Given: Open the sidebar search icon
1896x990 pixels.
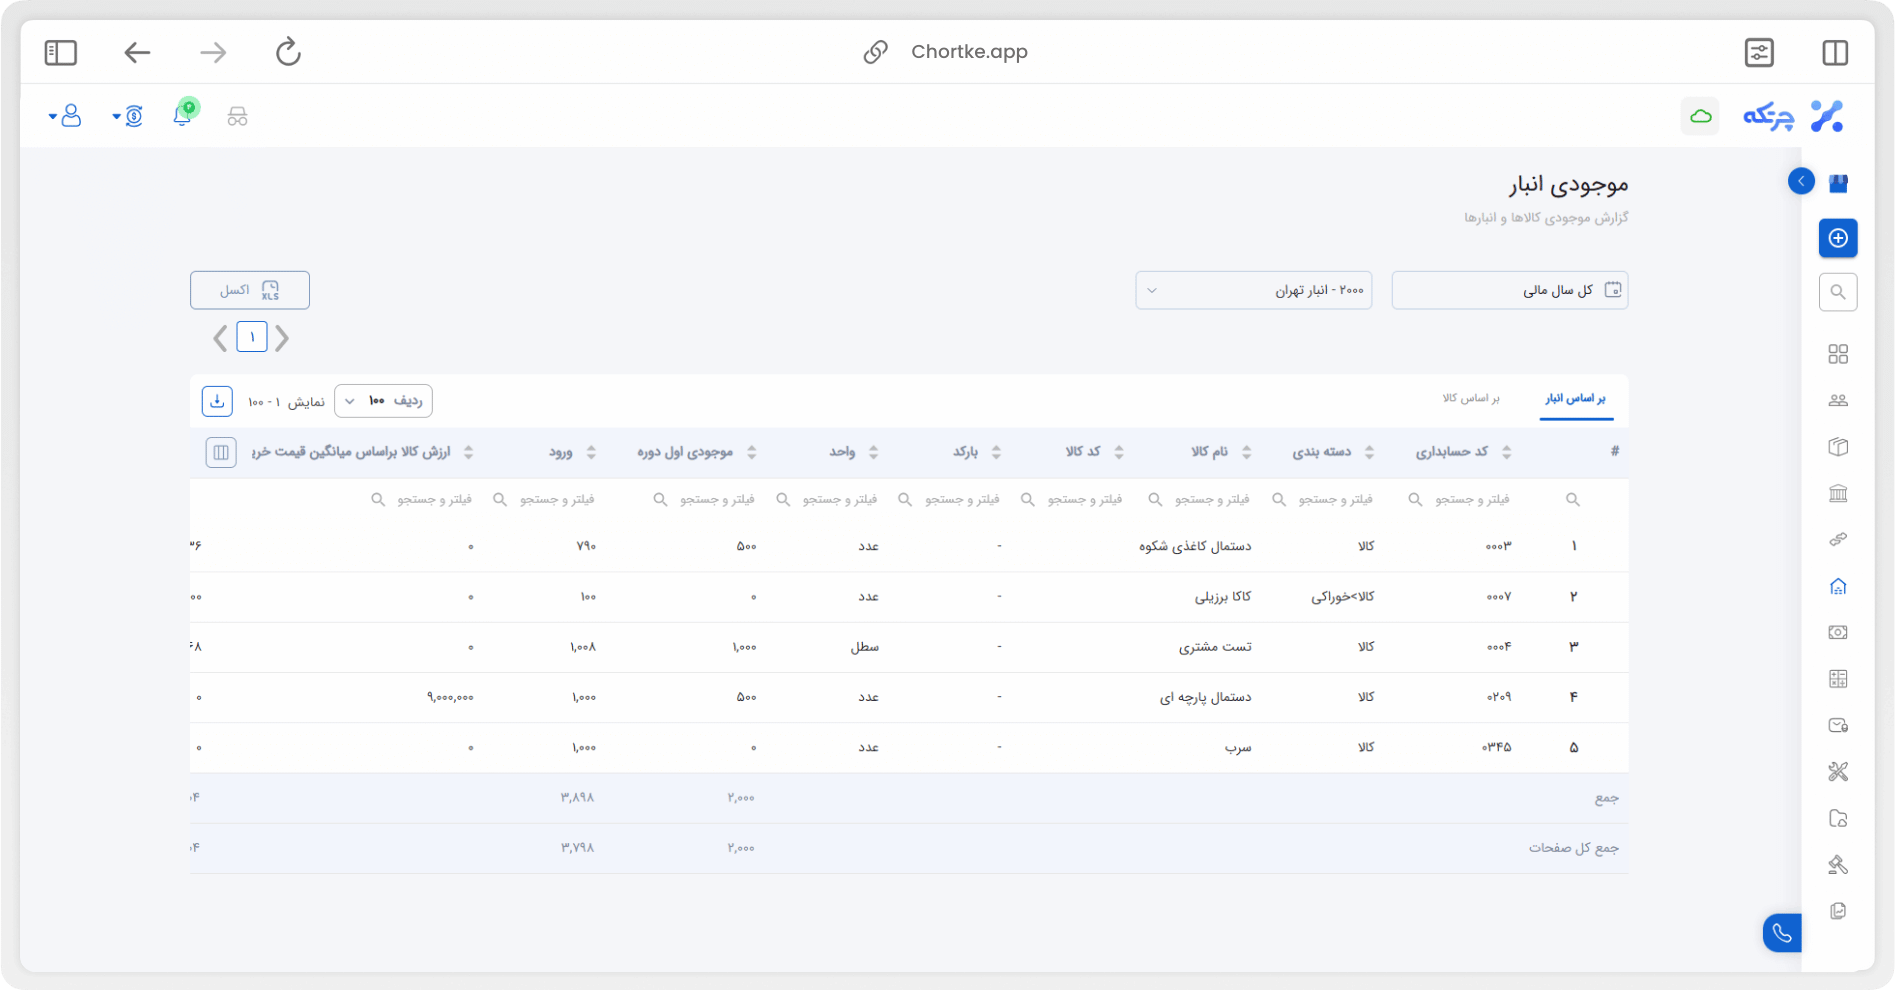Looking at the screenshot, I should point(1838,292).
